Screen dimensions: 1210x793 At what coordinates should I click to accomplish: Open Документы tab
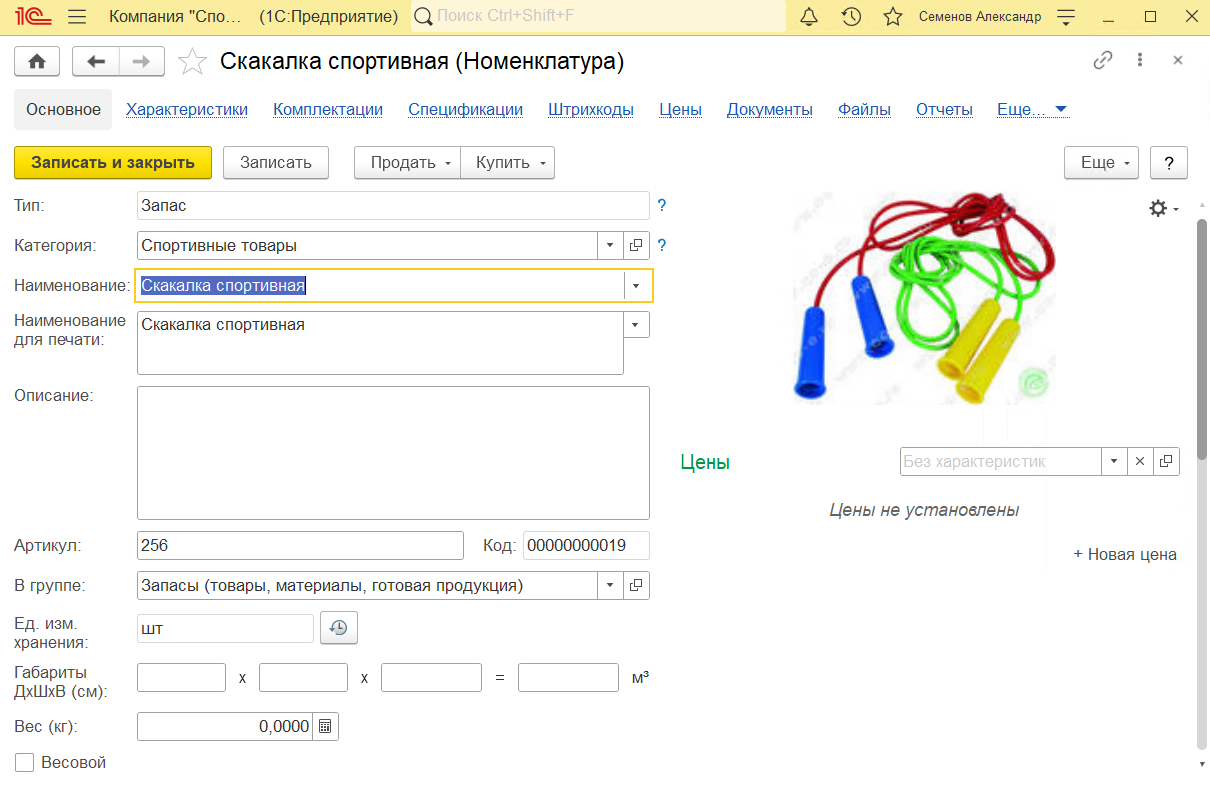pos(770,110)
